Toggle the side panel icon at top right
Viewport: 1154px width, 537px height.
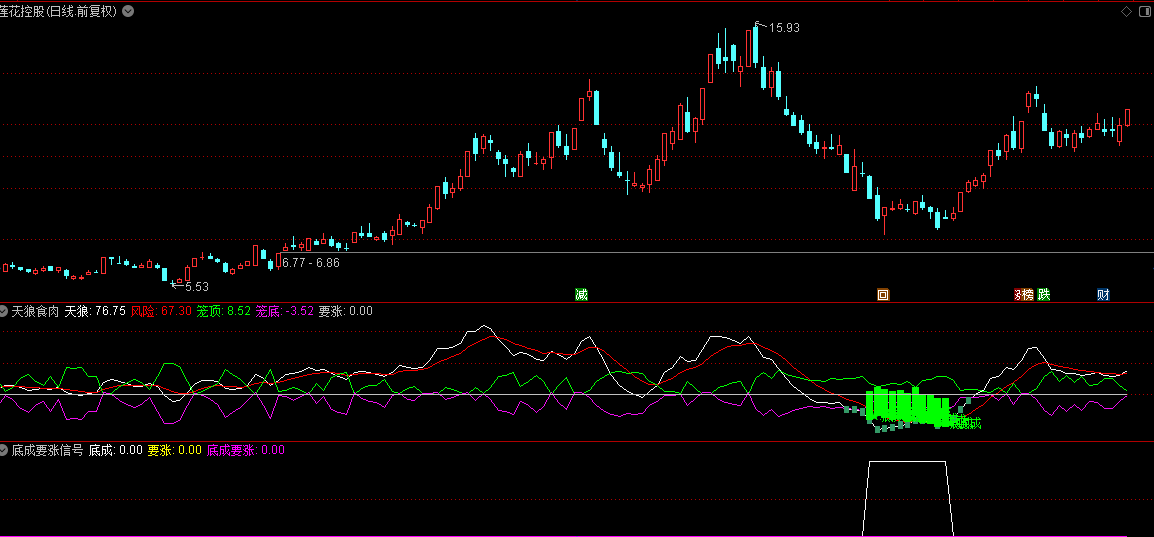(x=1146, y=11)
